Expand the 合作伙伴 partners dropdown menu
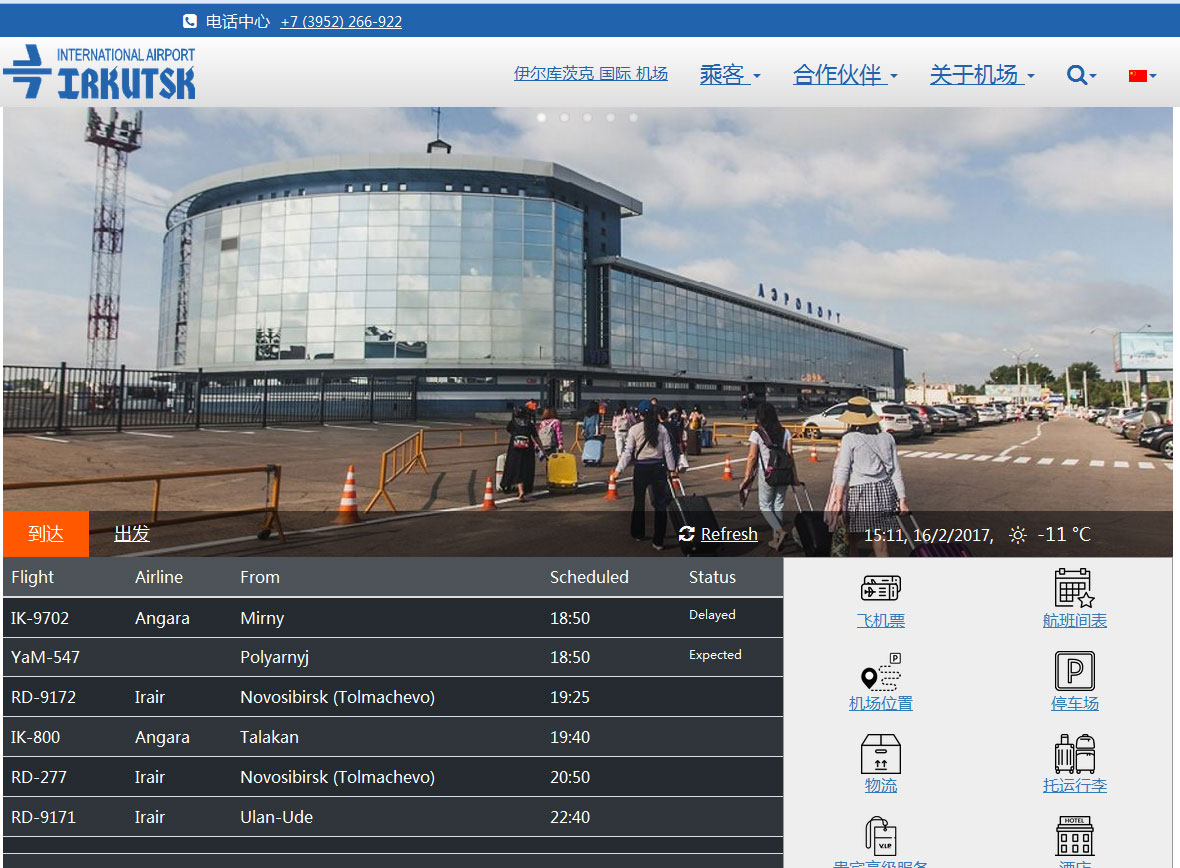 tap(845, 75)
